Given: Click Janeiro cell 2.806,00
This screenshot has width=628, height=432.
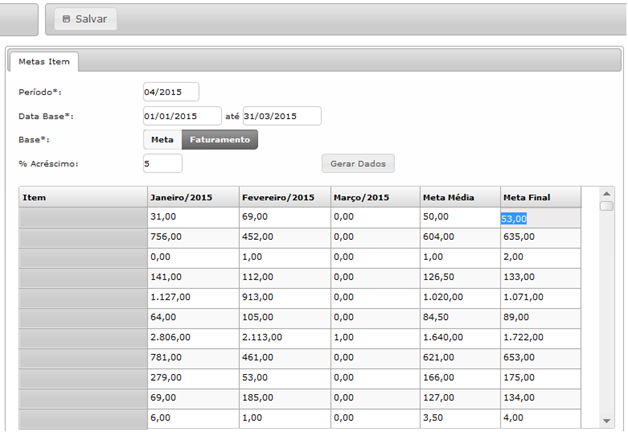Looking at the screenshot, I should click(x=193, y=337).
